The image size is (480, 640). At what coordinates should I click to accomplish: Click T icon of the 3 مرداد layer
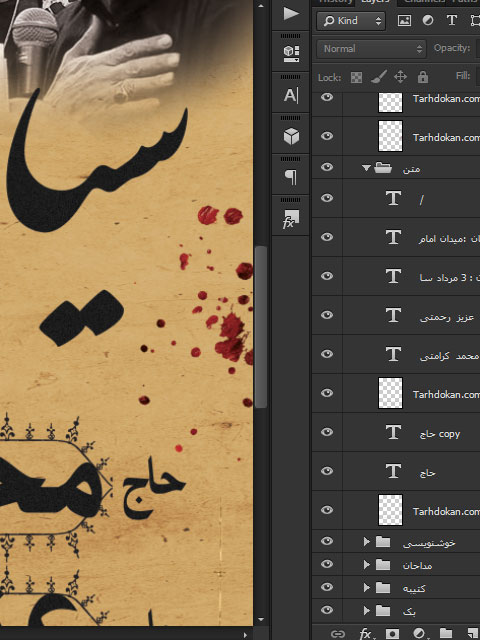(x=393, y=276)
